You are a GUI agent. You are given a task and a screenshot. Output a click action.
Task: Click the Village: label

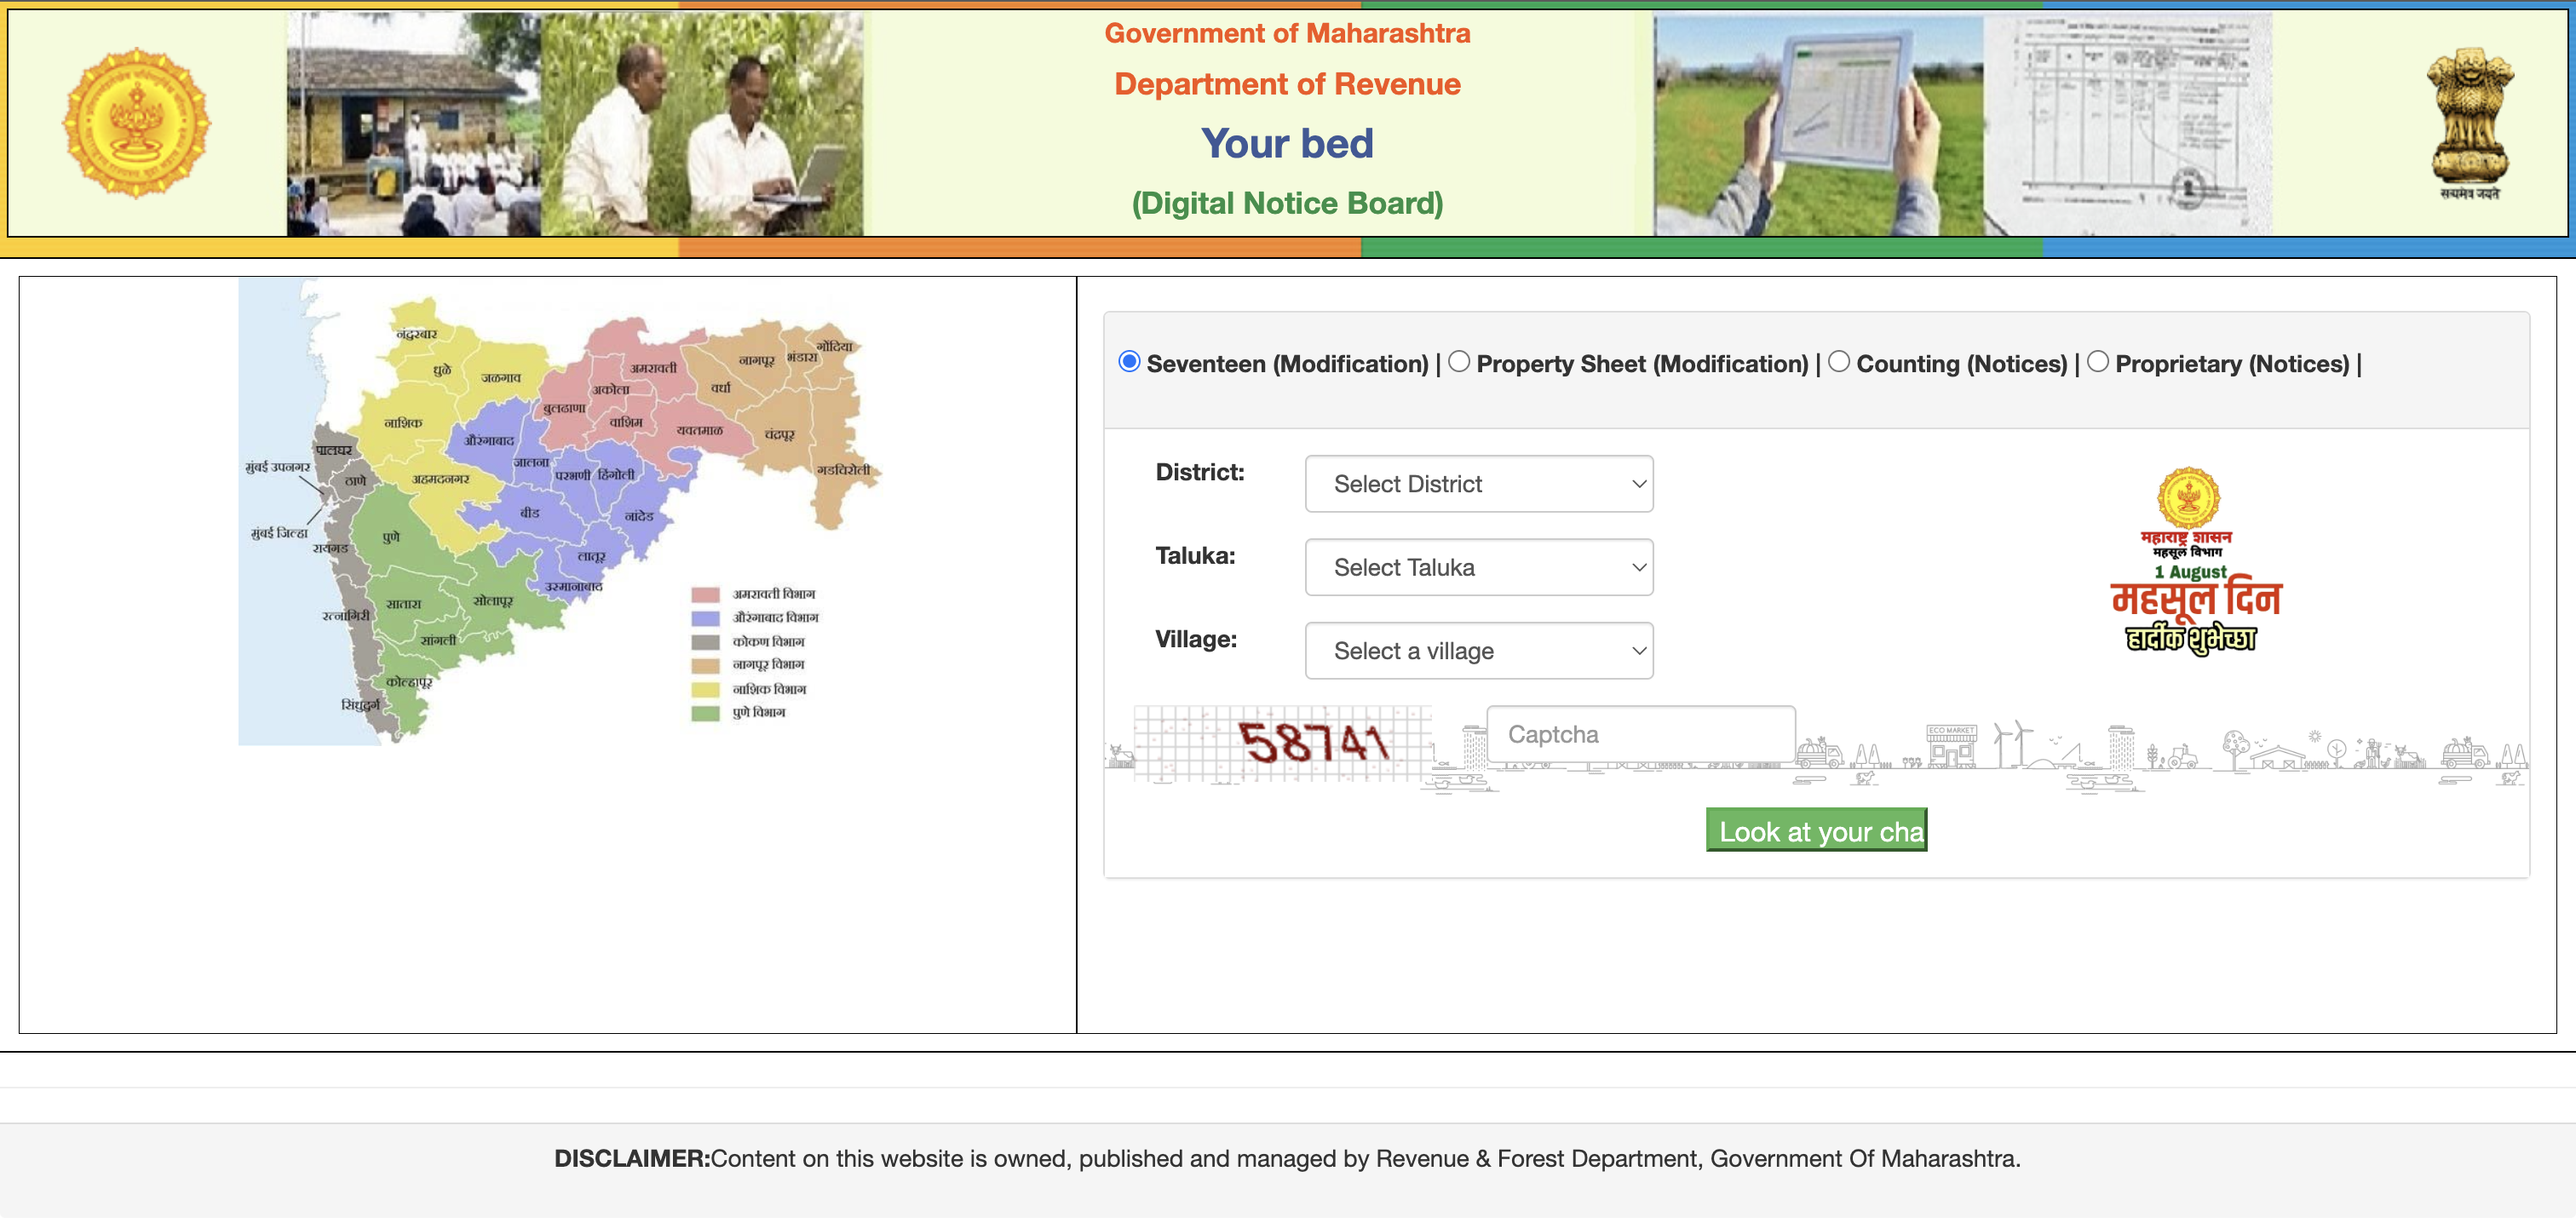(x=1196, y=639)
